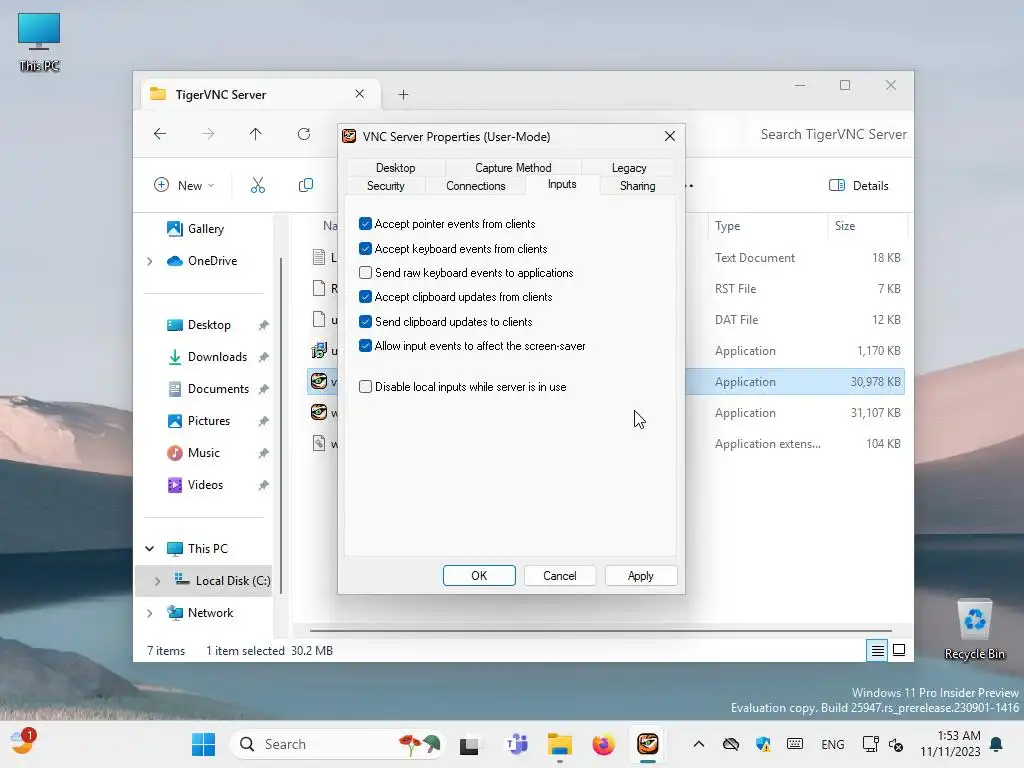This screenshot has height=768, width=1024.
Task: Show hidden system tray icons
Action: (x=698, y=744)
